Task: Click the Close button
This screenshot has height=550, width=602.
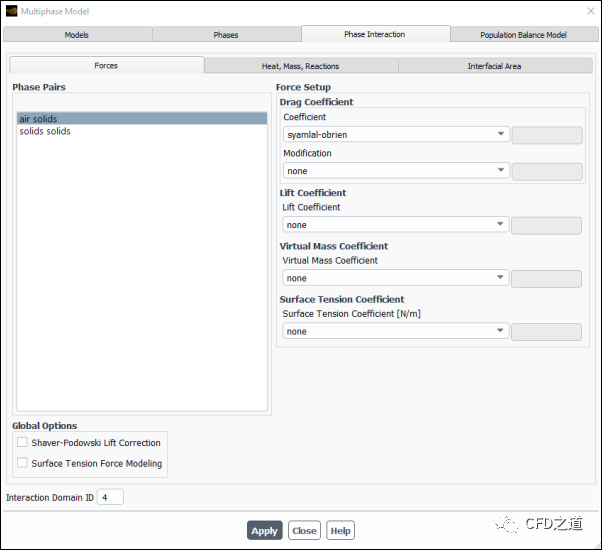Action: pos(304,530)
